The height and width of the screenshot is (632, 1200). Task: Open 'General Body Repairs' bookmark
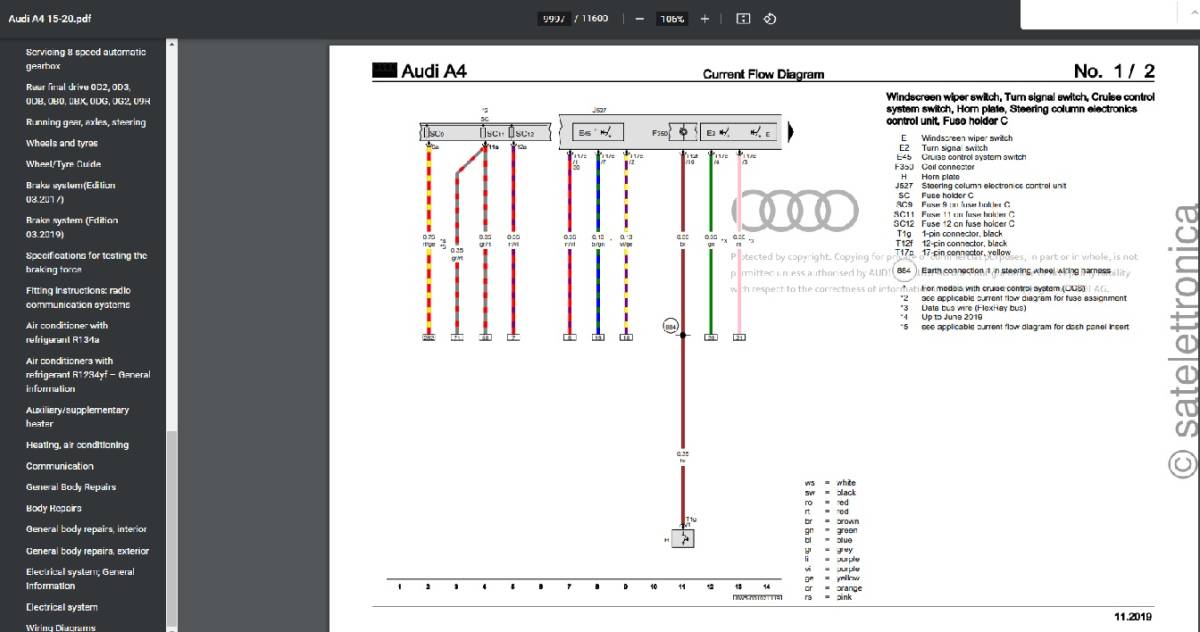tap(71, 487)
